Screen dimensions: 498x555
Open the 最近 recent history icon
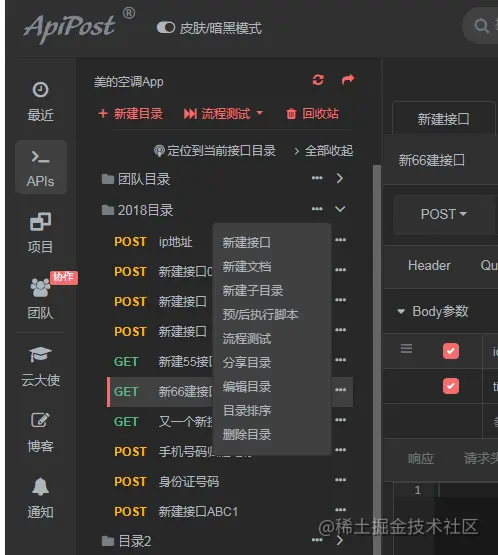click(x=40, y=90)
